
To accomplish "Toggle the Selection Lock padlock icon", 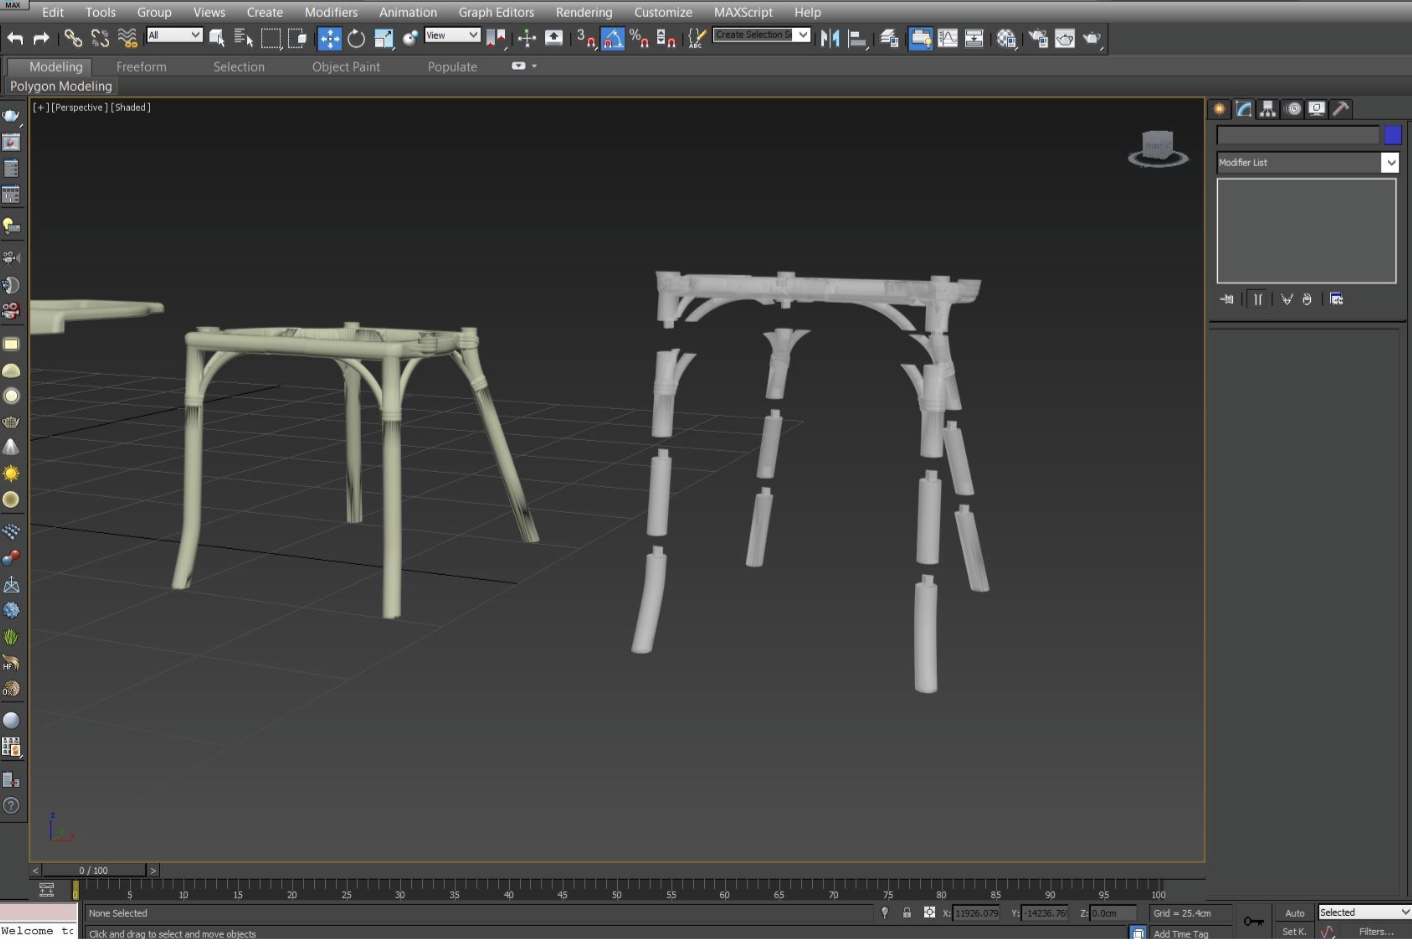I will click(x=907, y=913).
